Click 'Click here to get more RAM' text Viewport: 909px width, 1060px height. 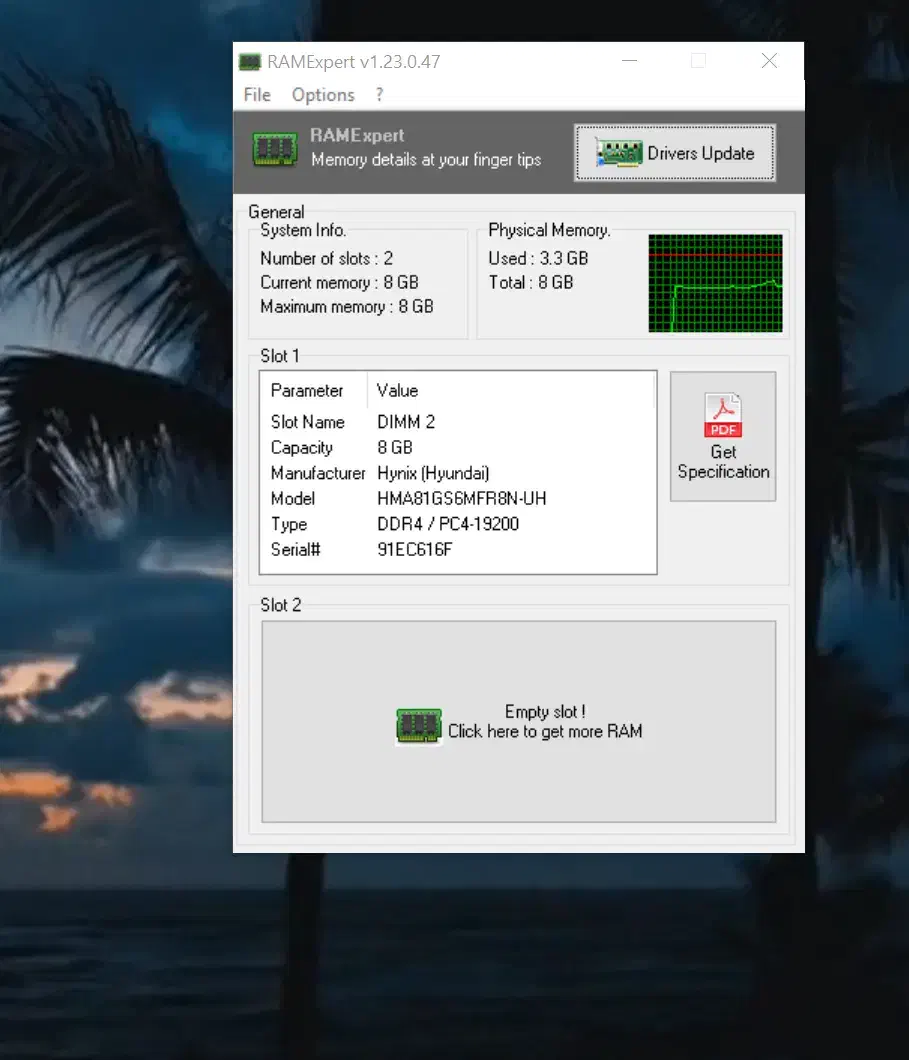click(x=545, y=731)
